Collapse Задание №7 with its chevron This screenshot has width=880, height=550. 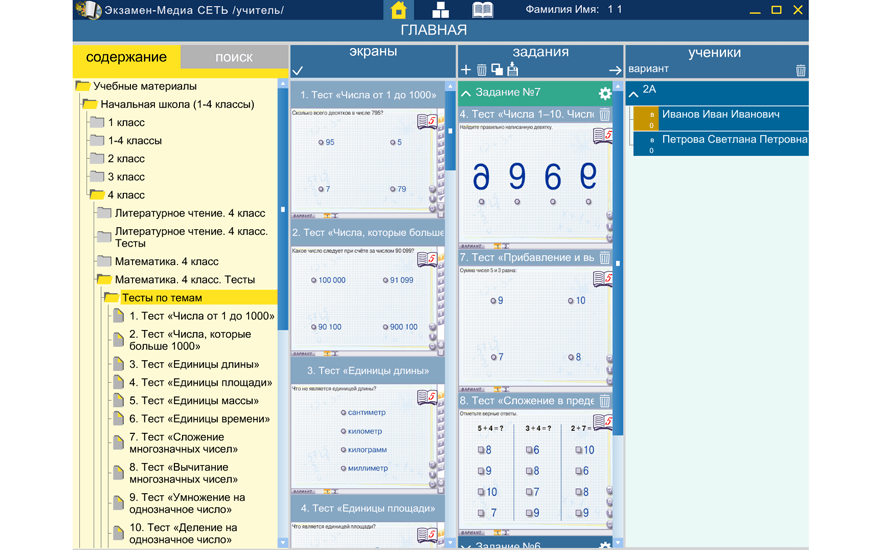466,93
